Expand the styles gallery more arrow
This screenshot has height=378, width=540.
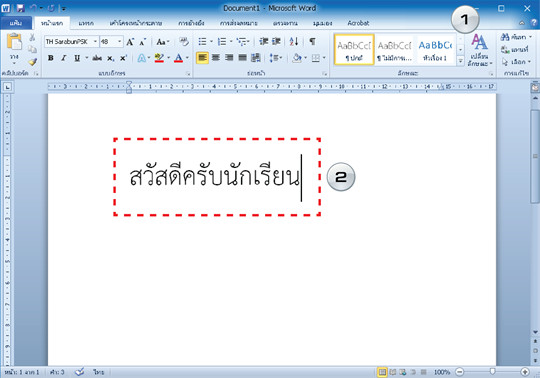[461, 61]
